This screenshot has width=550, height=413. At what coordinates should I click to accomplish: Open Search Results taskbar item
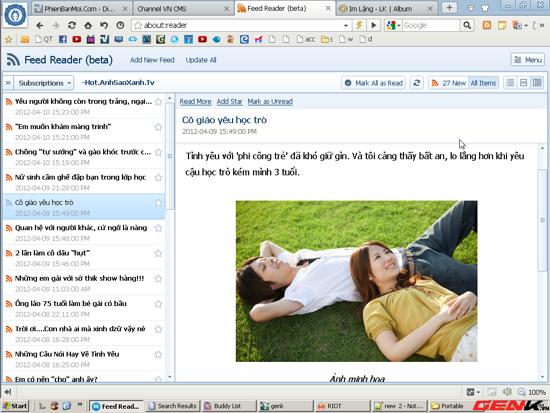click(x=173, y=406)
